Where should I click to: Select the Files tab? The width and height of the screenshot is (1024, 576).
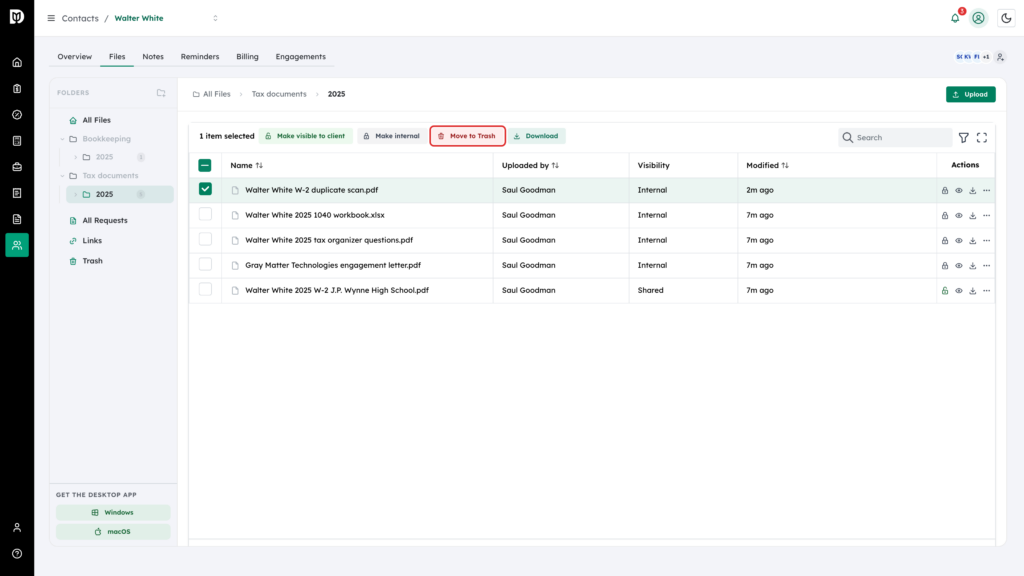pos(117,57)
